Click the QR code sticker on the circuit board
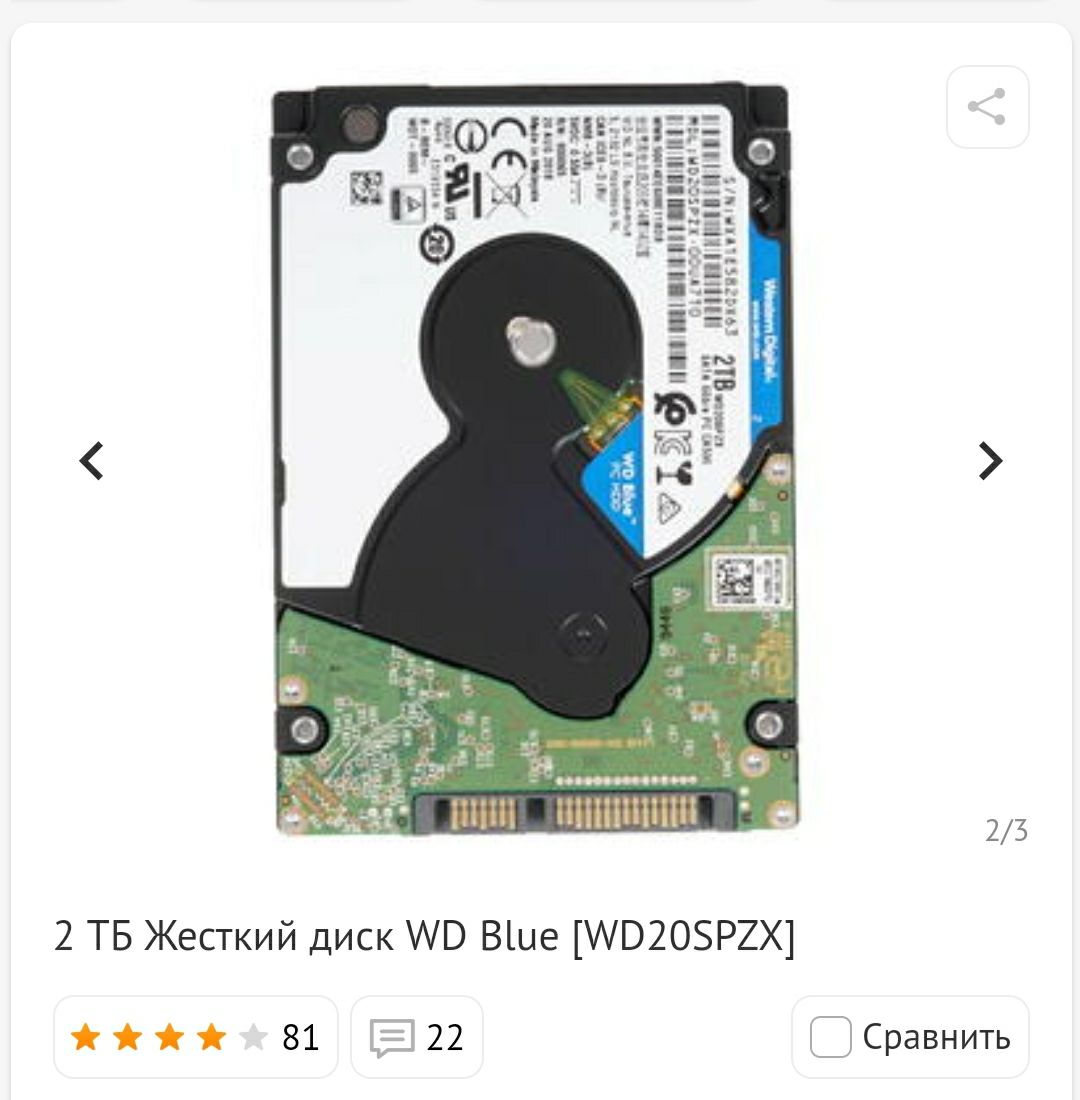 (735, 580)
